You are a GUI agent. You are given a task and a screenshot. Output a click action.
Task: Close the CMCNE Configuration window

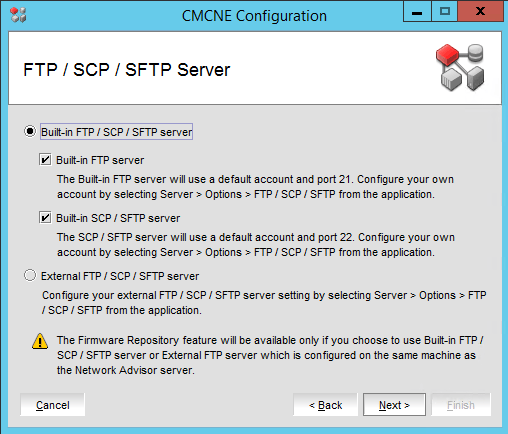coord(480,12)
